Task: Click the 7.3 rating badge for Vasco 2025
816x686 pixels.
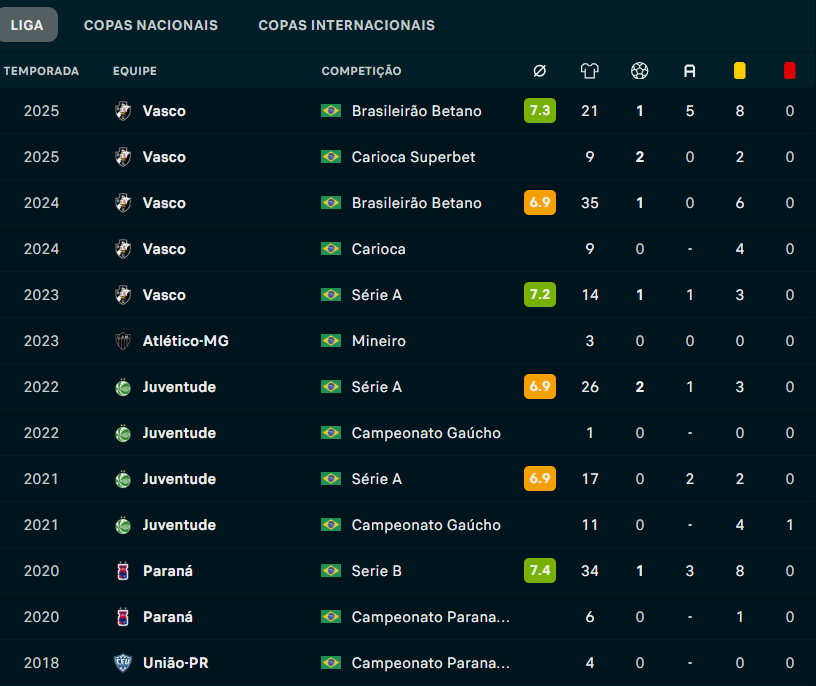Action: [x=540, y=111]
